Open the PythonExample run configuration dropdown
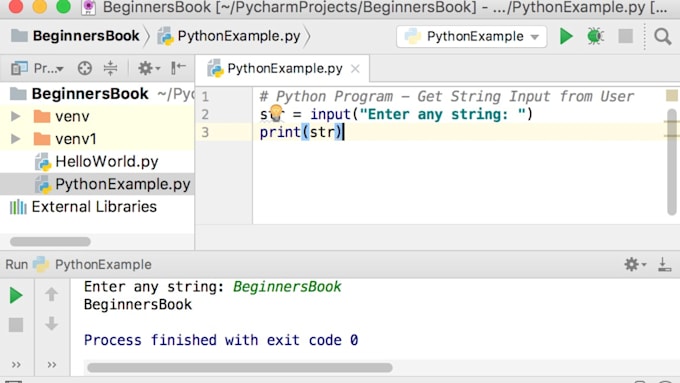The height and width of the screenshot is (383, 680). (471, 36)
